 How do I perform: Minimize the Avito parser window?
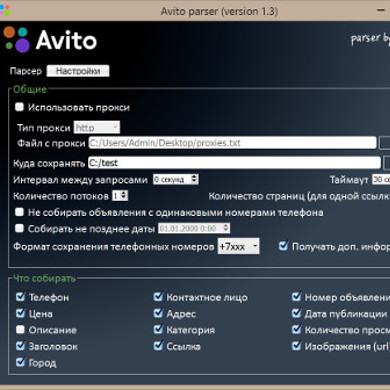381,10
